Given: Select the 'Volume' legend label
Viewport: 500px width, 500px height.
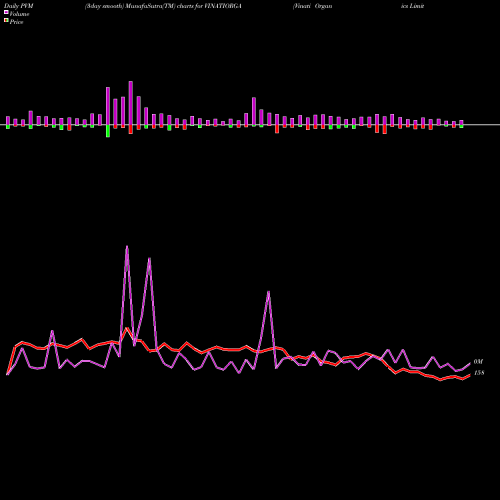Looking at the screenshot, I should pos(19,14).
